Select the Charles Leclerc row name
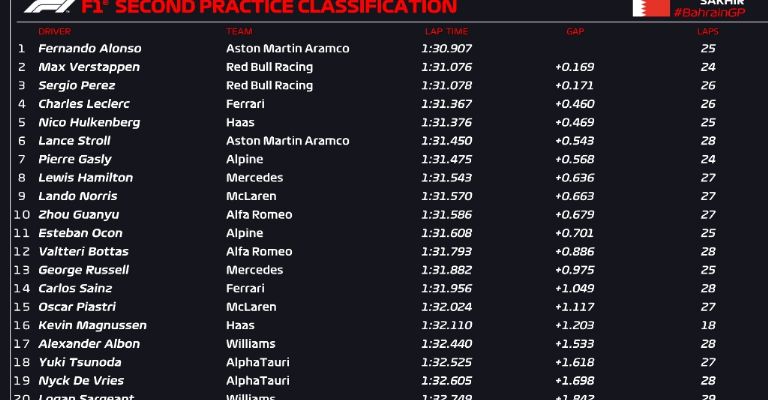 click(84, 104)
